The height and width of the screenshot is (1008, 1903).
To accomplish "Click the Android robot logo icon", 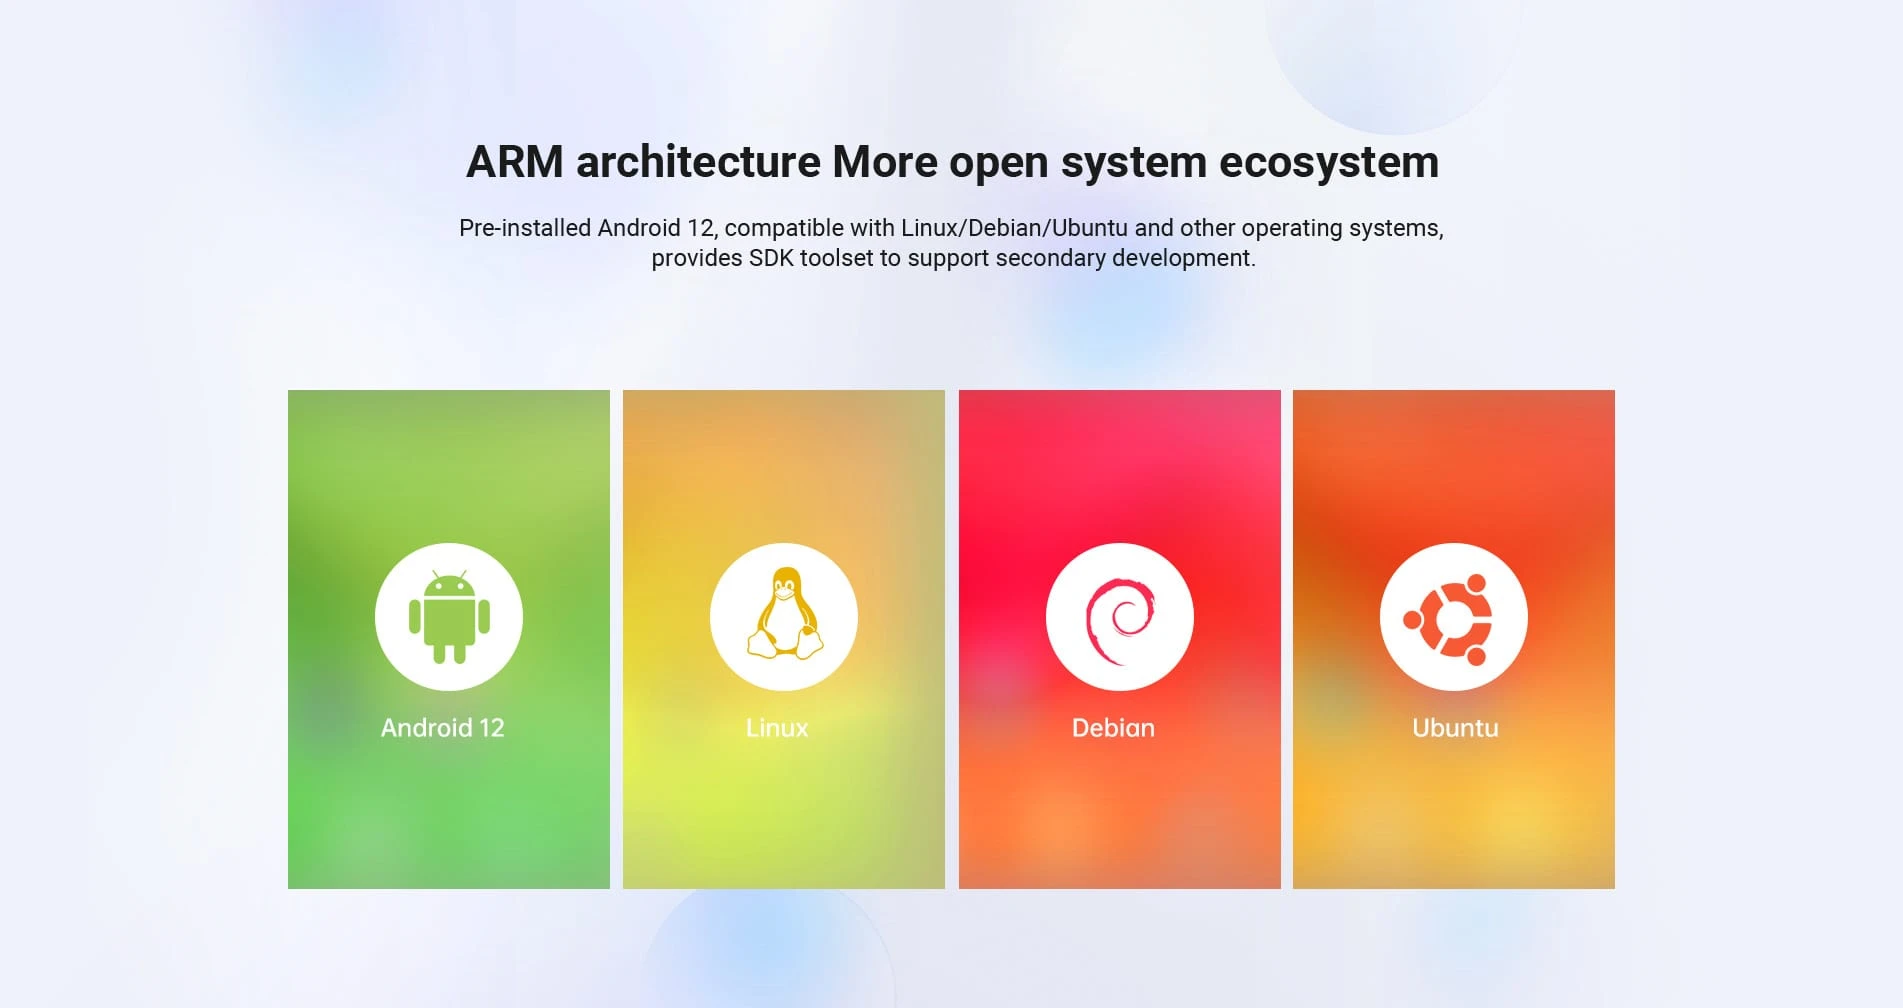I will pyautogui.click(x=449, y=617).
